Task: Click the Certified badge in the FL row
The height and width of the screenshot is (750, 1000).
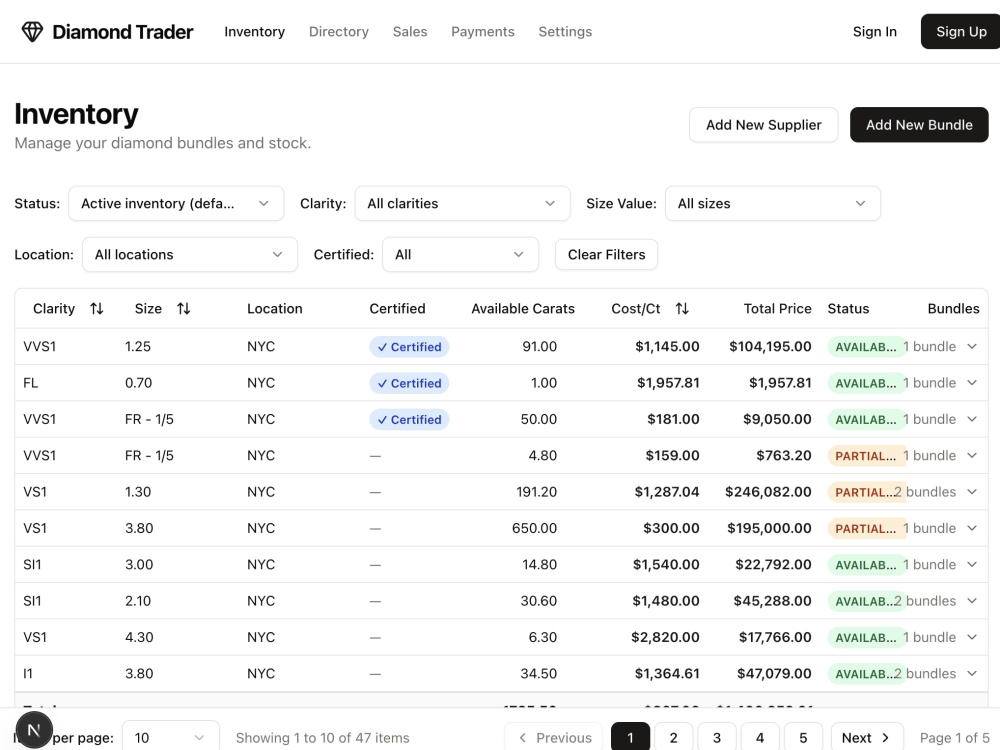Action: tap(409, 383)
